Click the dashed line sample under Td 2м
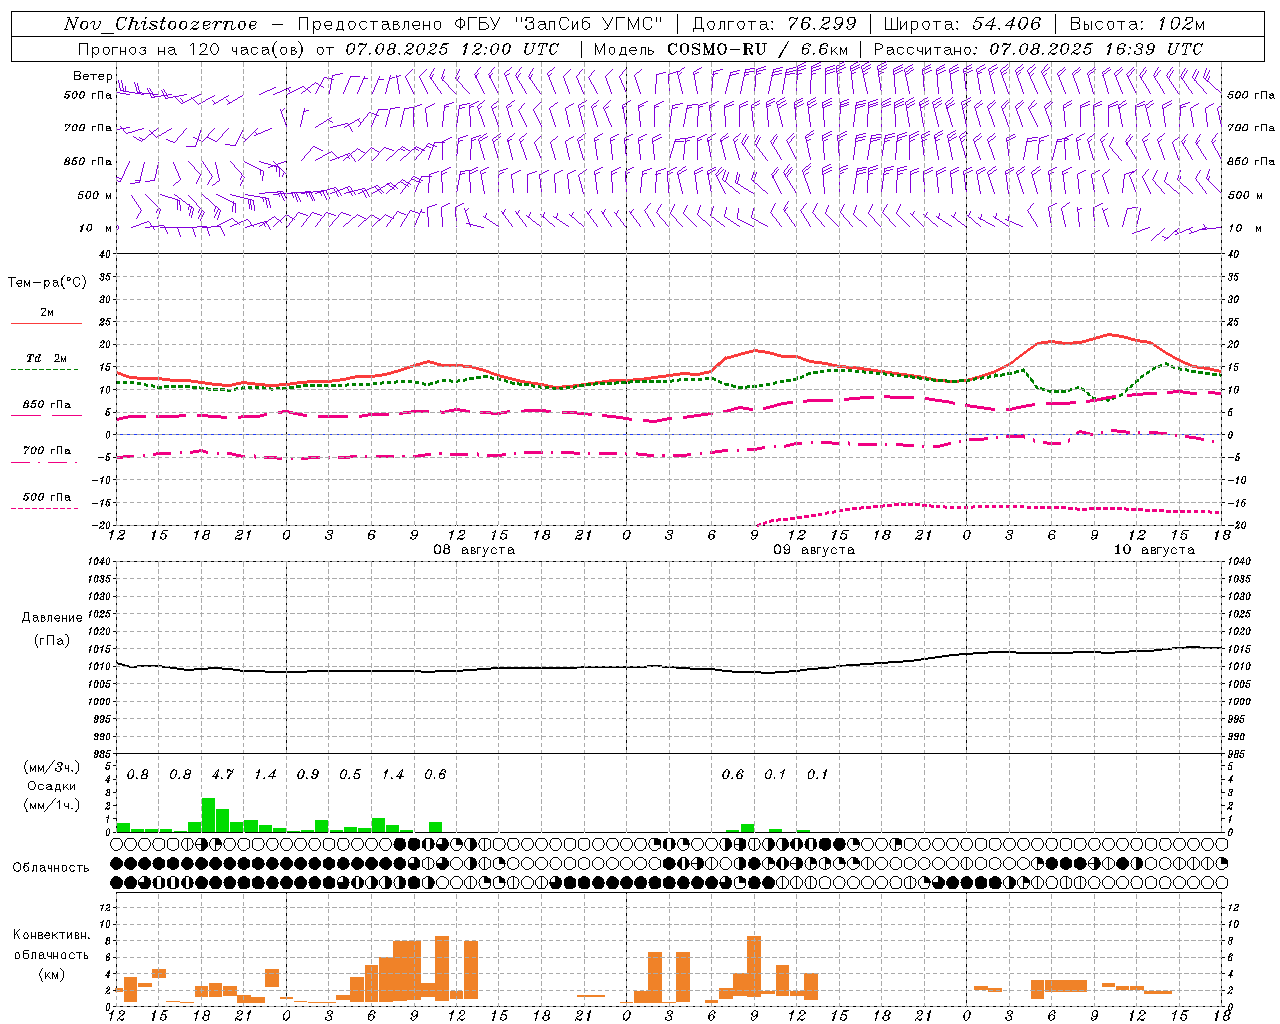 tap(44, 370)
